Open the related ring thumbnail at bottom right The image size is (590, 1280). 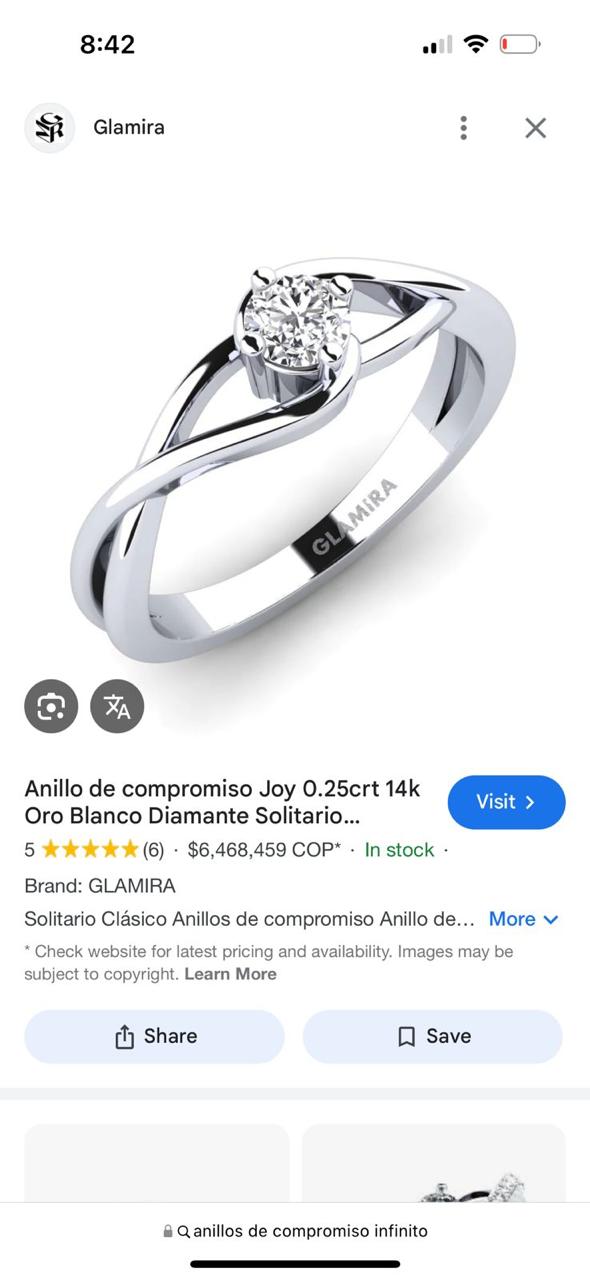[x=433, y=1163]
